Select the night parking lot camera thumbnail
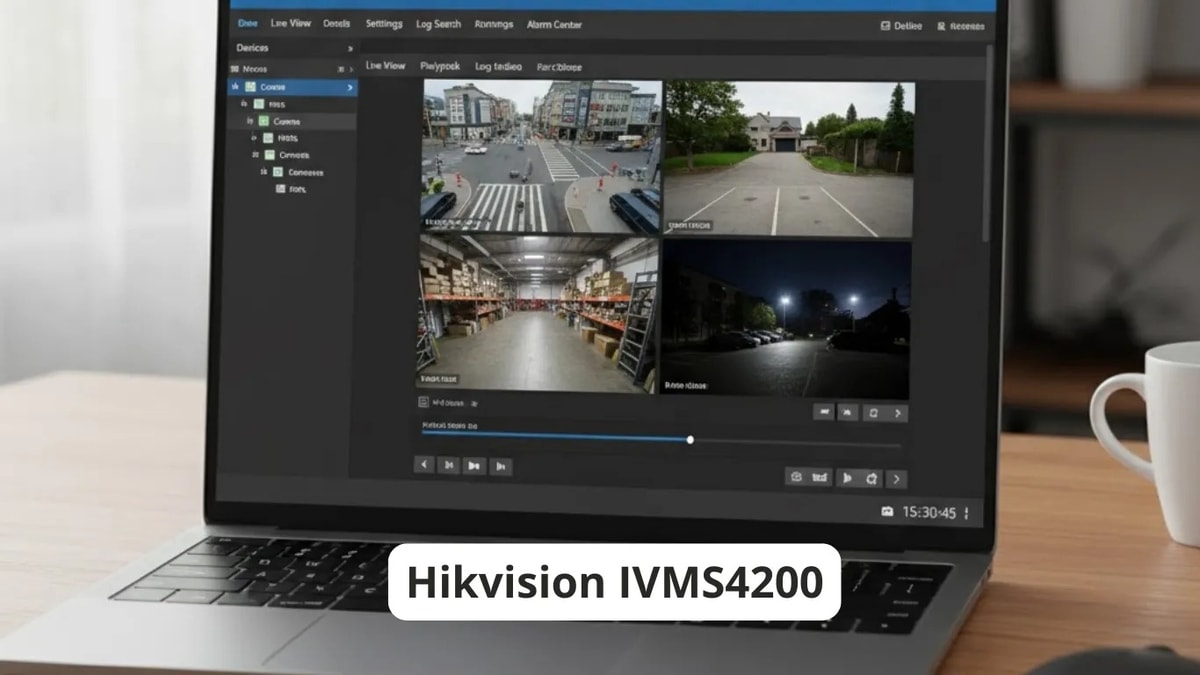 790,315
